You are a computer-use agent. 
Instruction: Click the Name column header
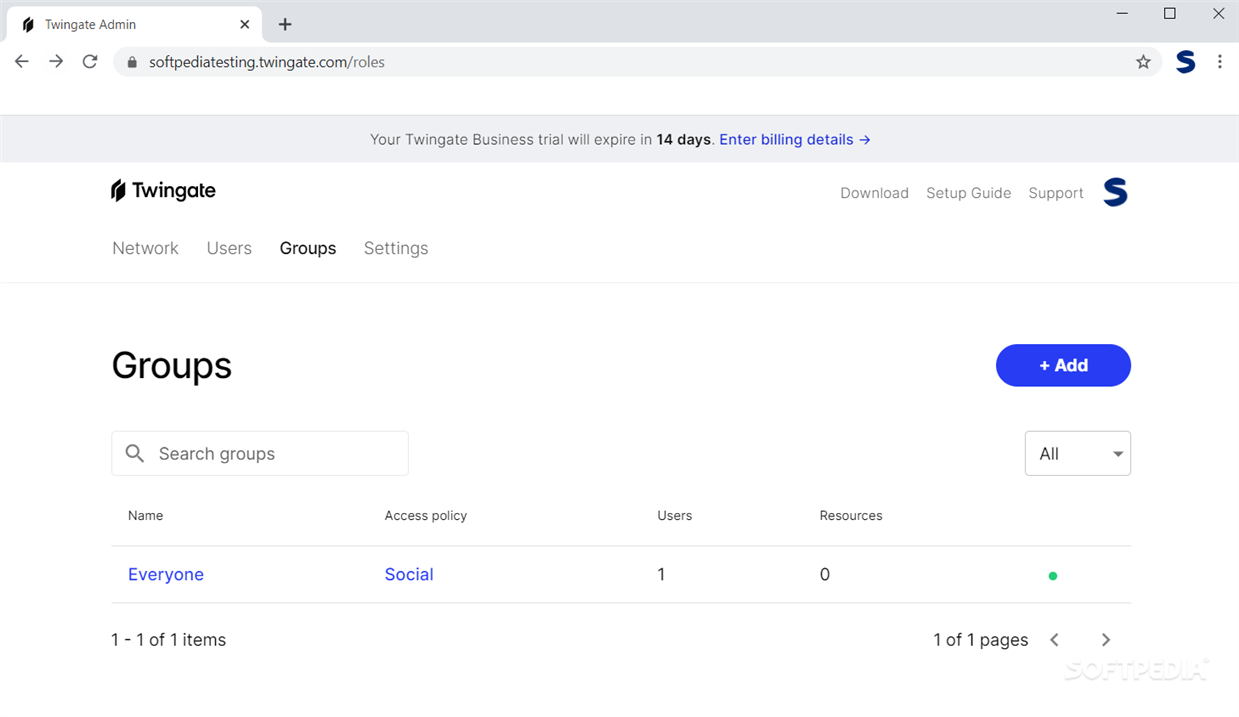(x=145, y=515)
